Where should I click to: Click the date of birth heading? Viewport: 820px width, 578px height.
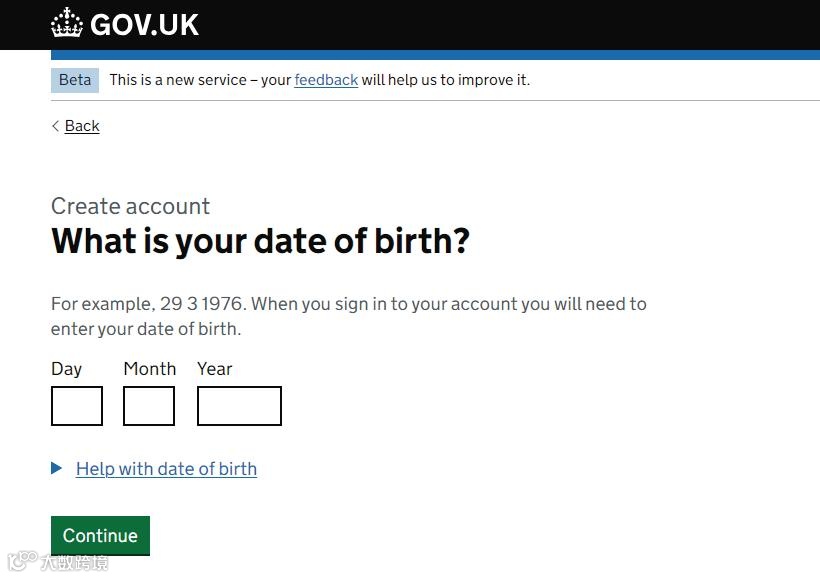click(x=260, y=241)
